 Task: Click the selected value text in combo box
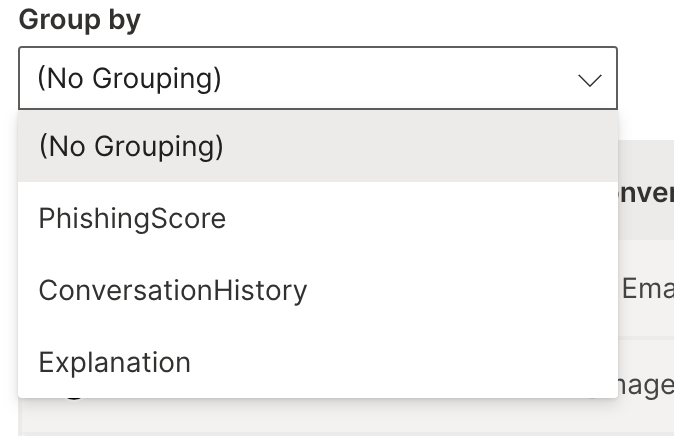point(129,78)
